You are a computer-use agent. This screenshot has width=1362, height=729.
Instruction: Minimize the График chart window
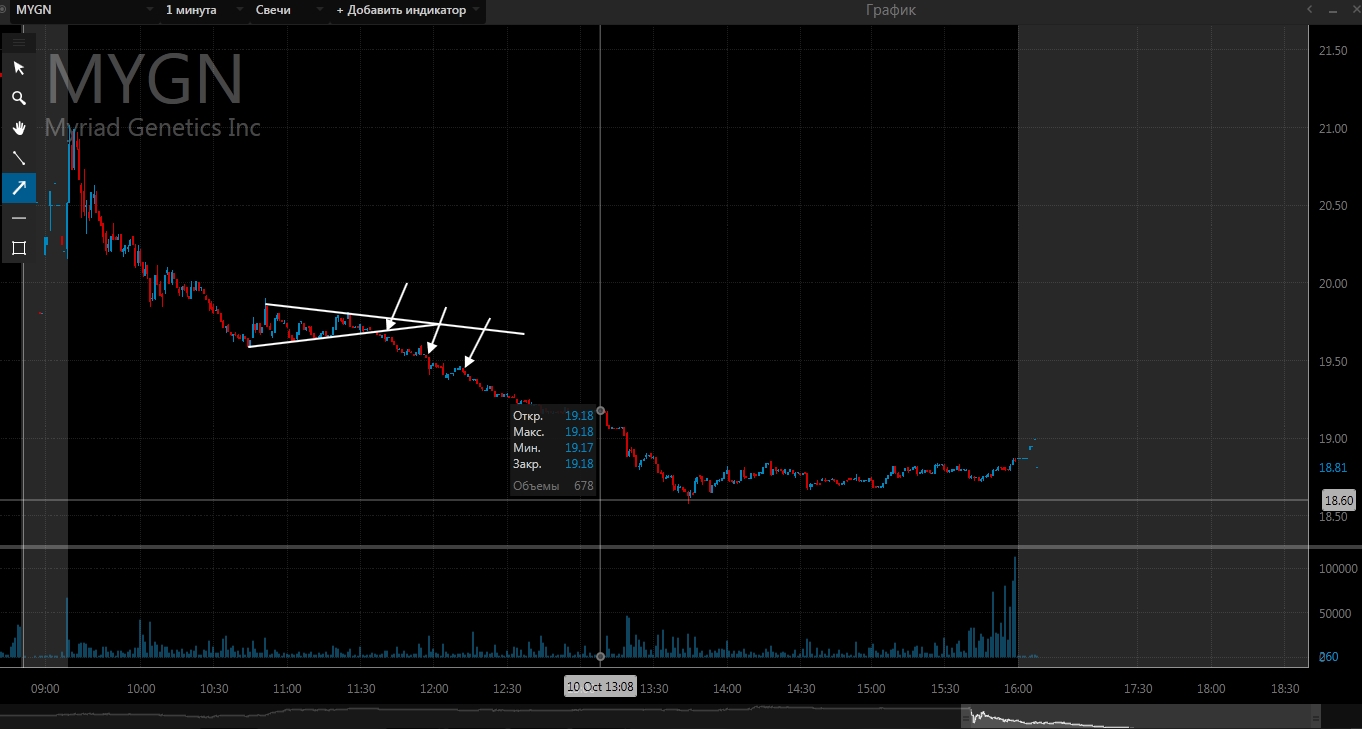pyautogui.click(x=1331, y=10)
